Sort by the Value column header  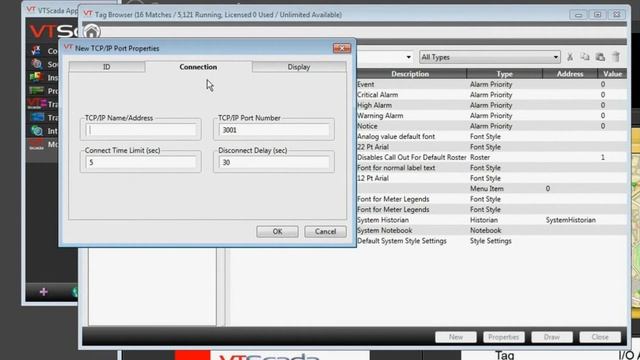coord(612,74)
